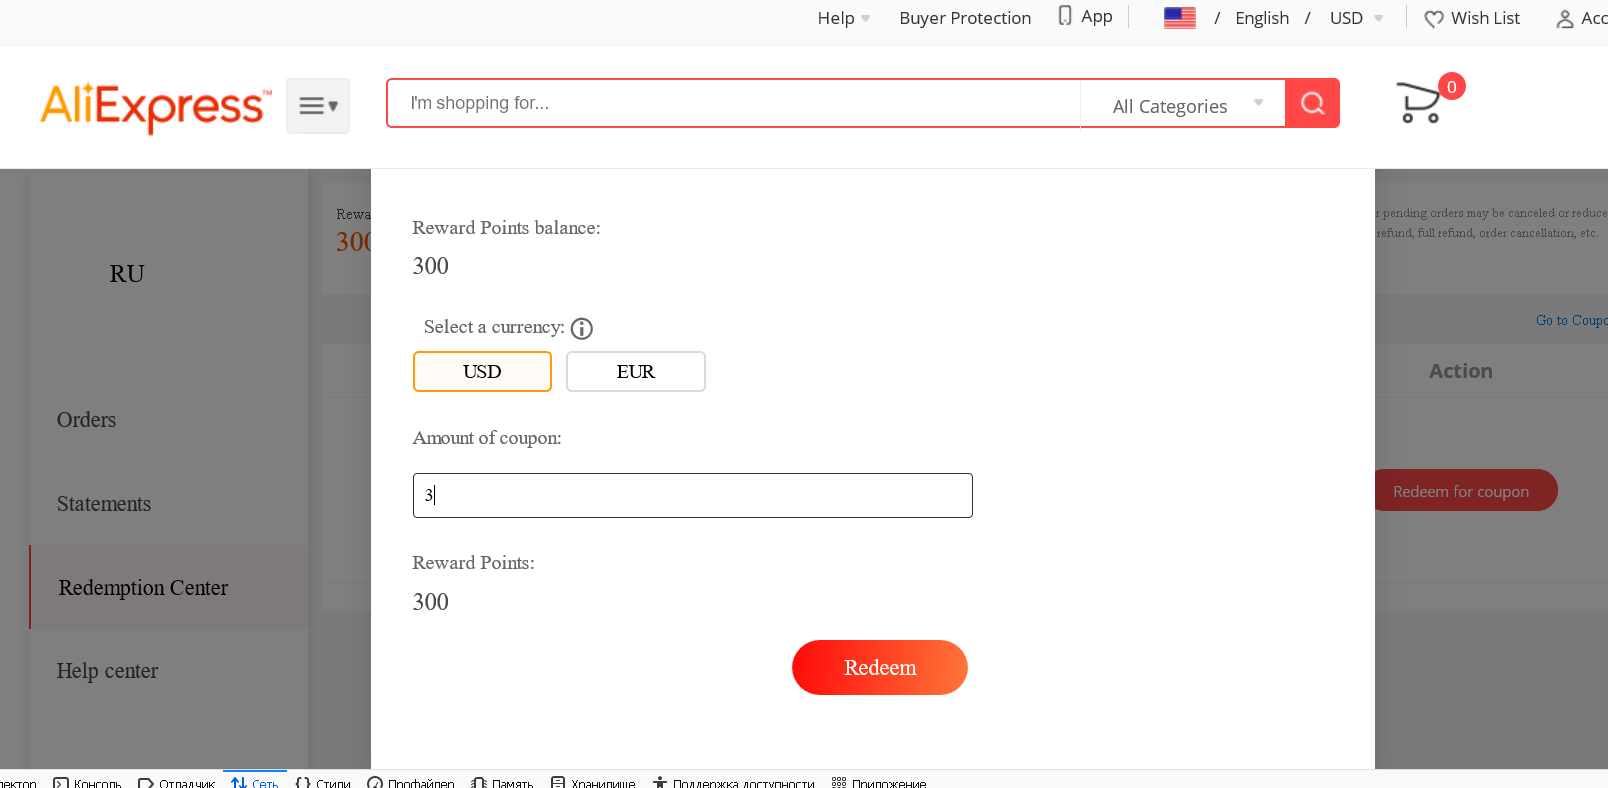
Task: Click the red search magnifier button
Action: [x=1312, y=103]
